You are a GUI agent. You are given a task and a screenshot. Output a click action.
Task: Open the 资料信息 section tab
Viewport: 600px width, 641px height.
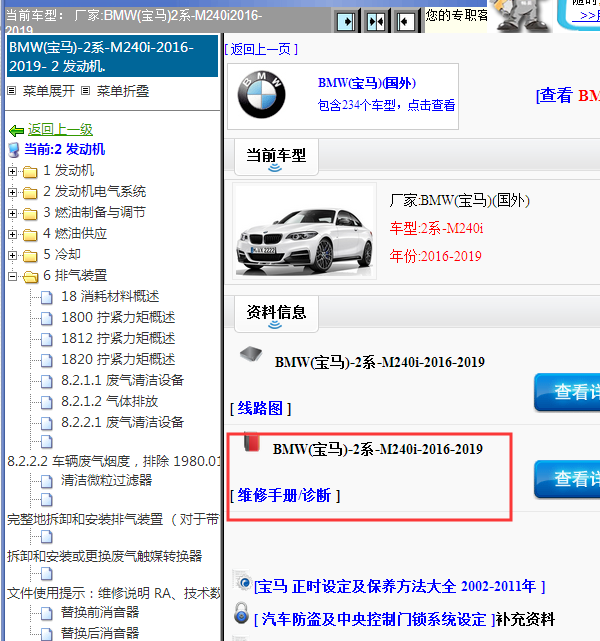point(276,314)
